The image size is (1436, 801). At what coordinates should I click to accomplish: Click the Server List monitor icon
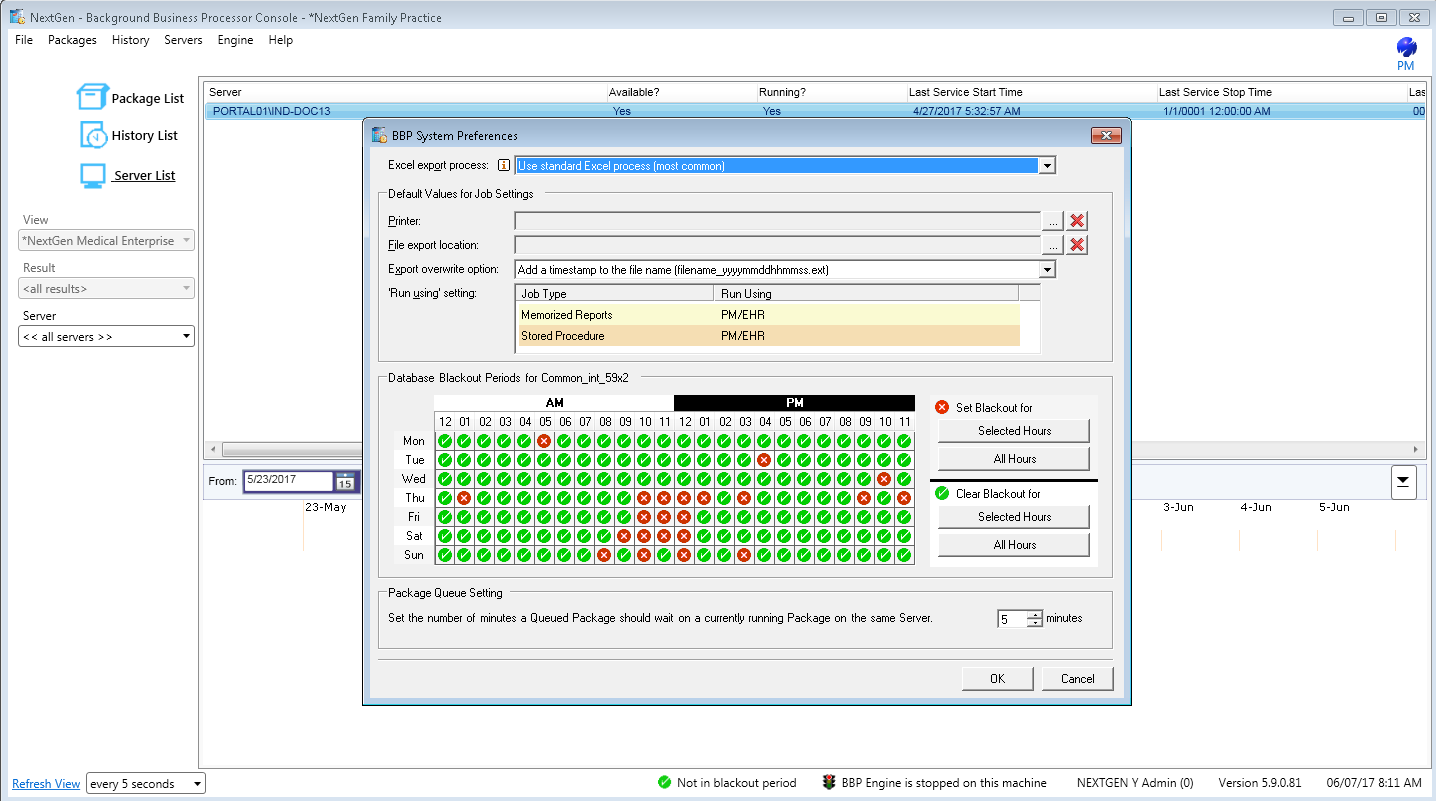(93, 175)
